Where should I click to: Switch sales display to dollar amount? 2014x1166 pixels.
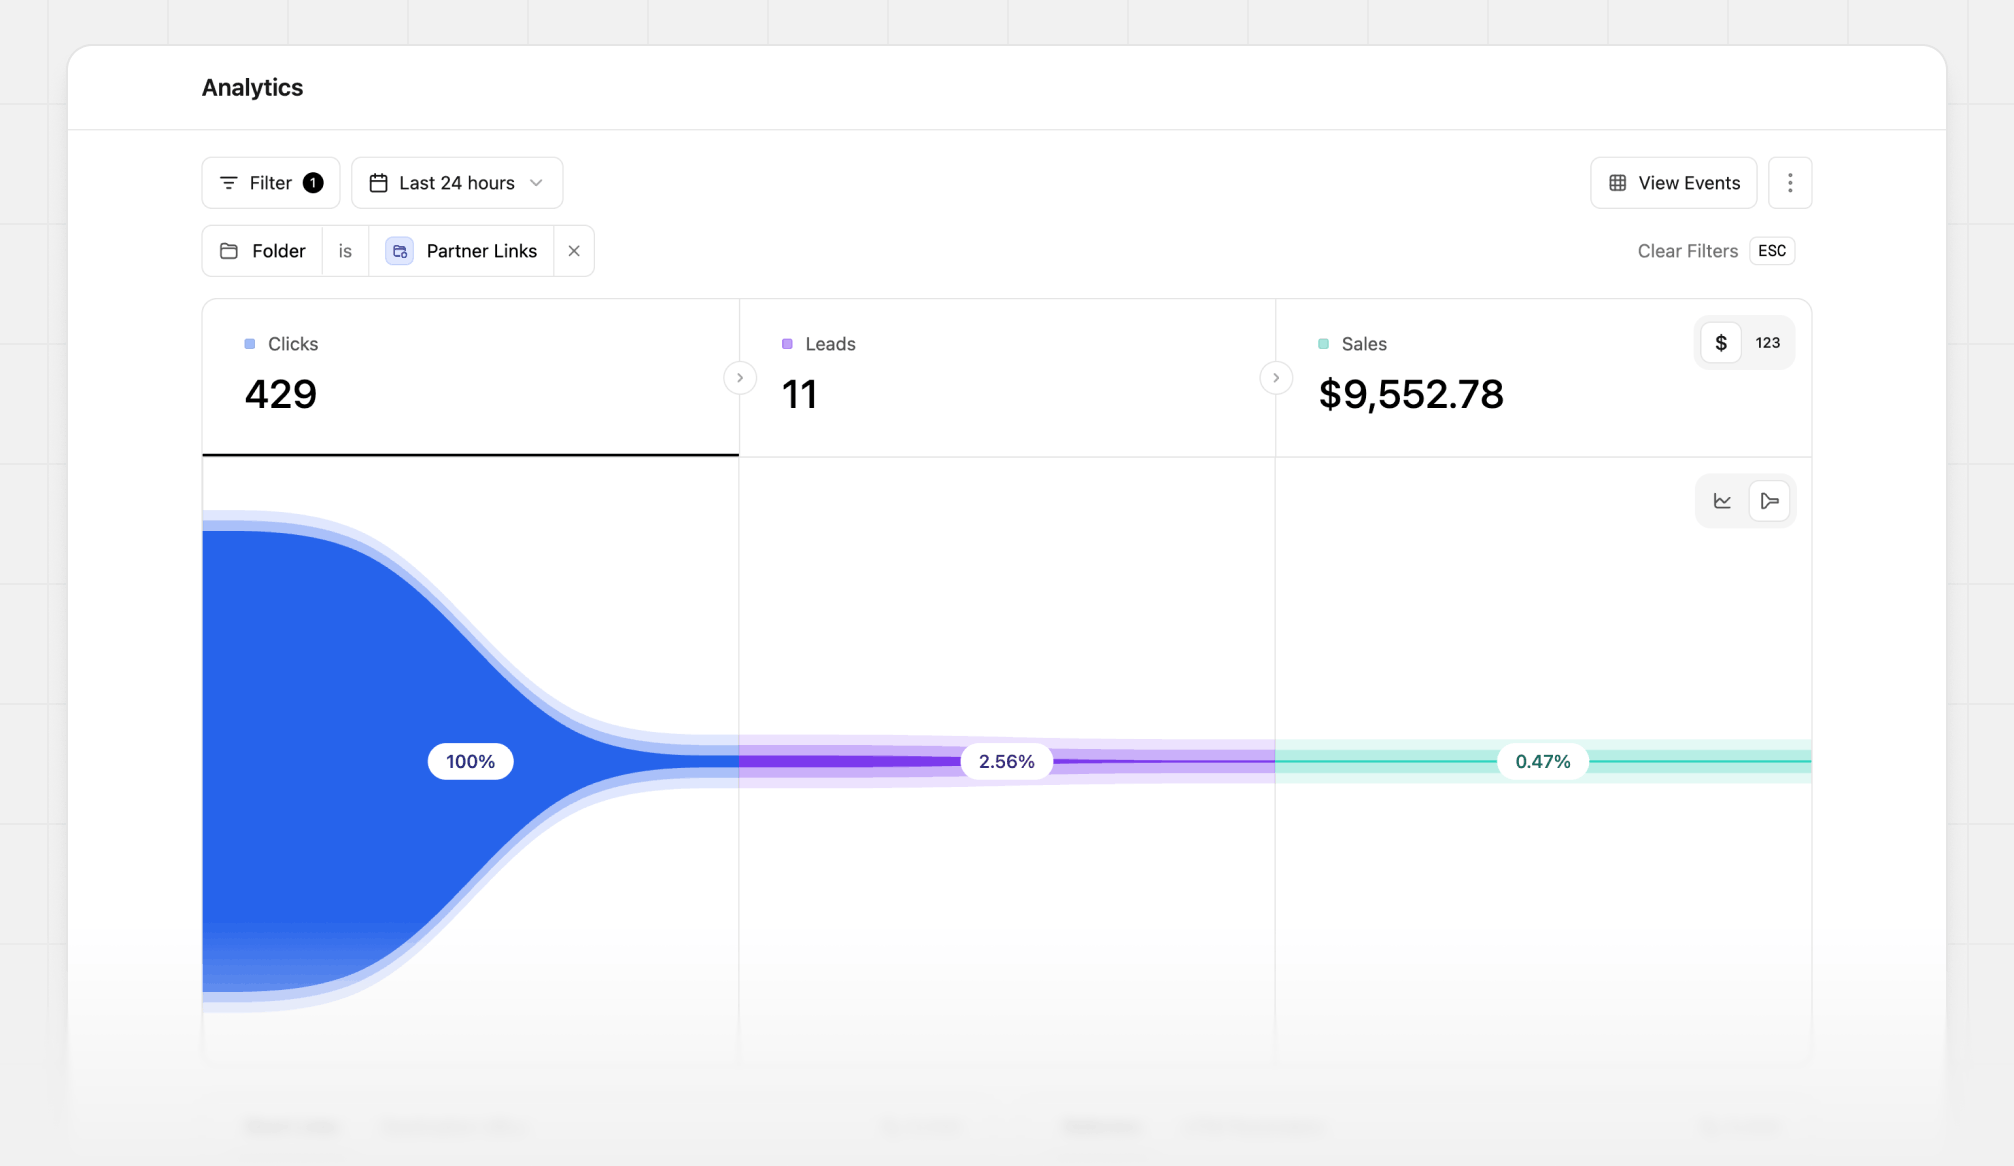[1721, 343]
